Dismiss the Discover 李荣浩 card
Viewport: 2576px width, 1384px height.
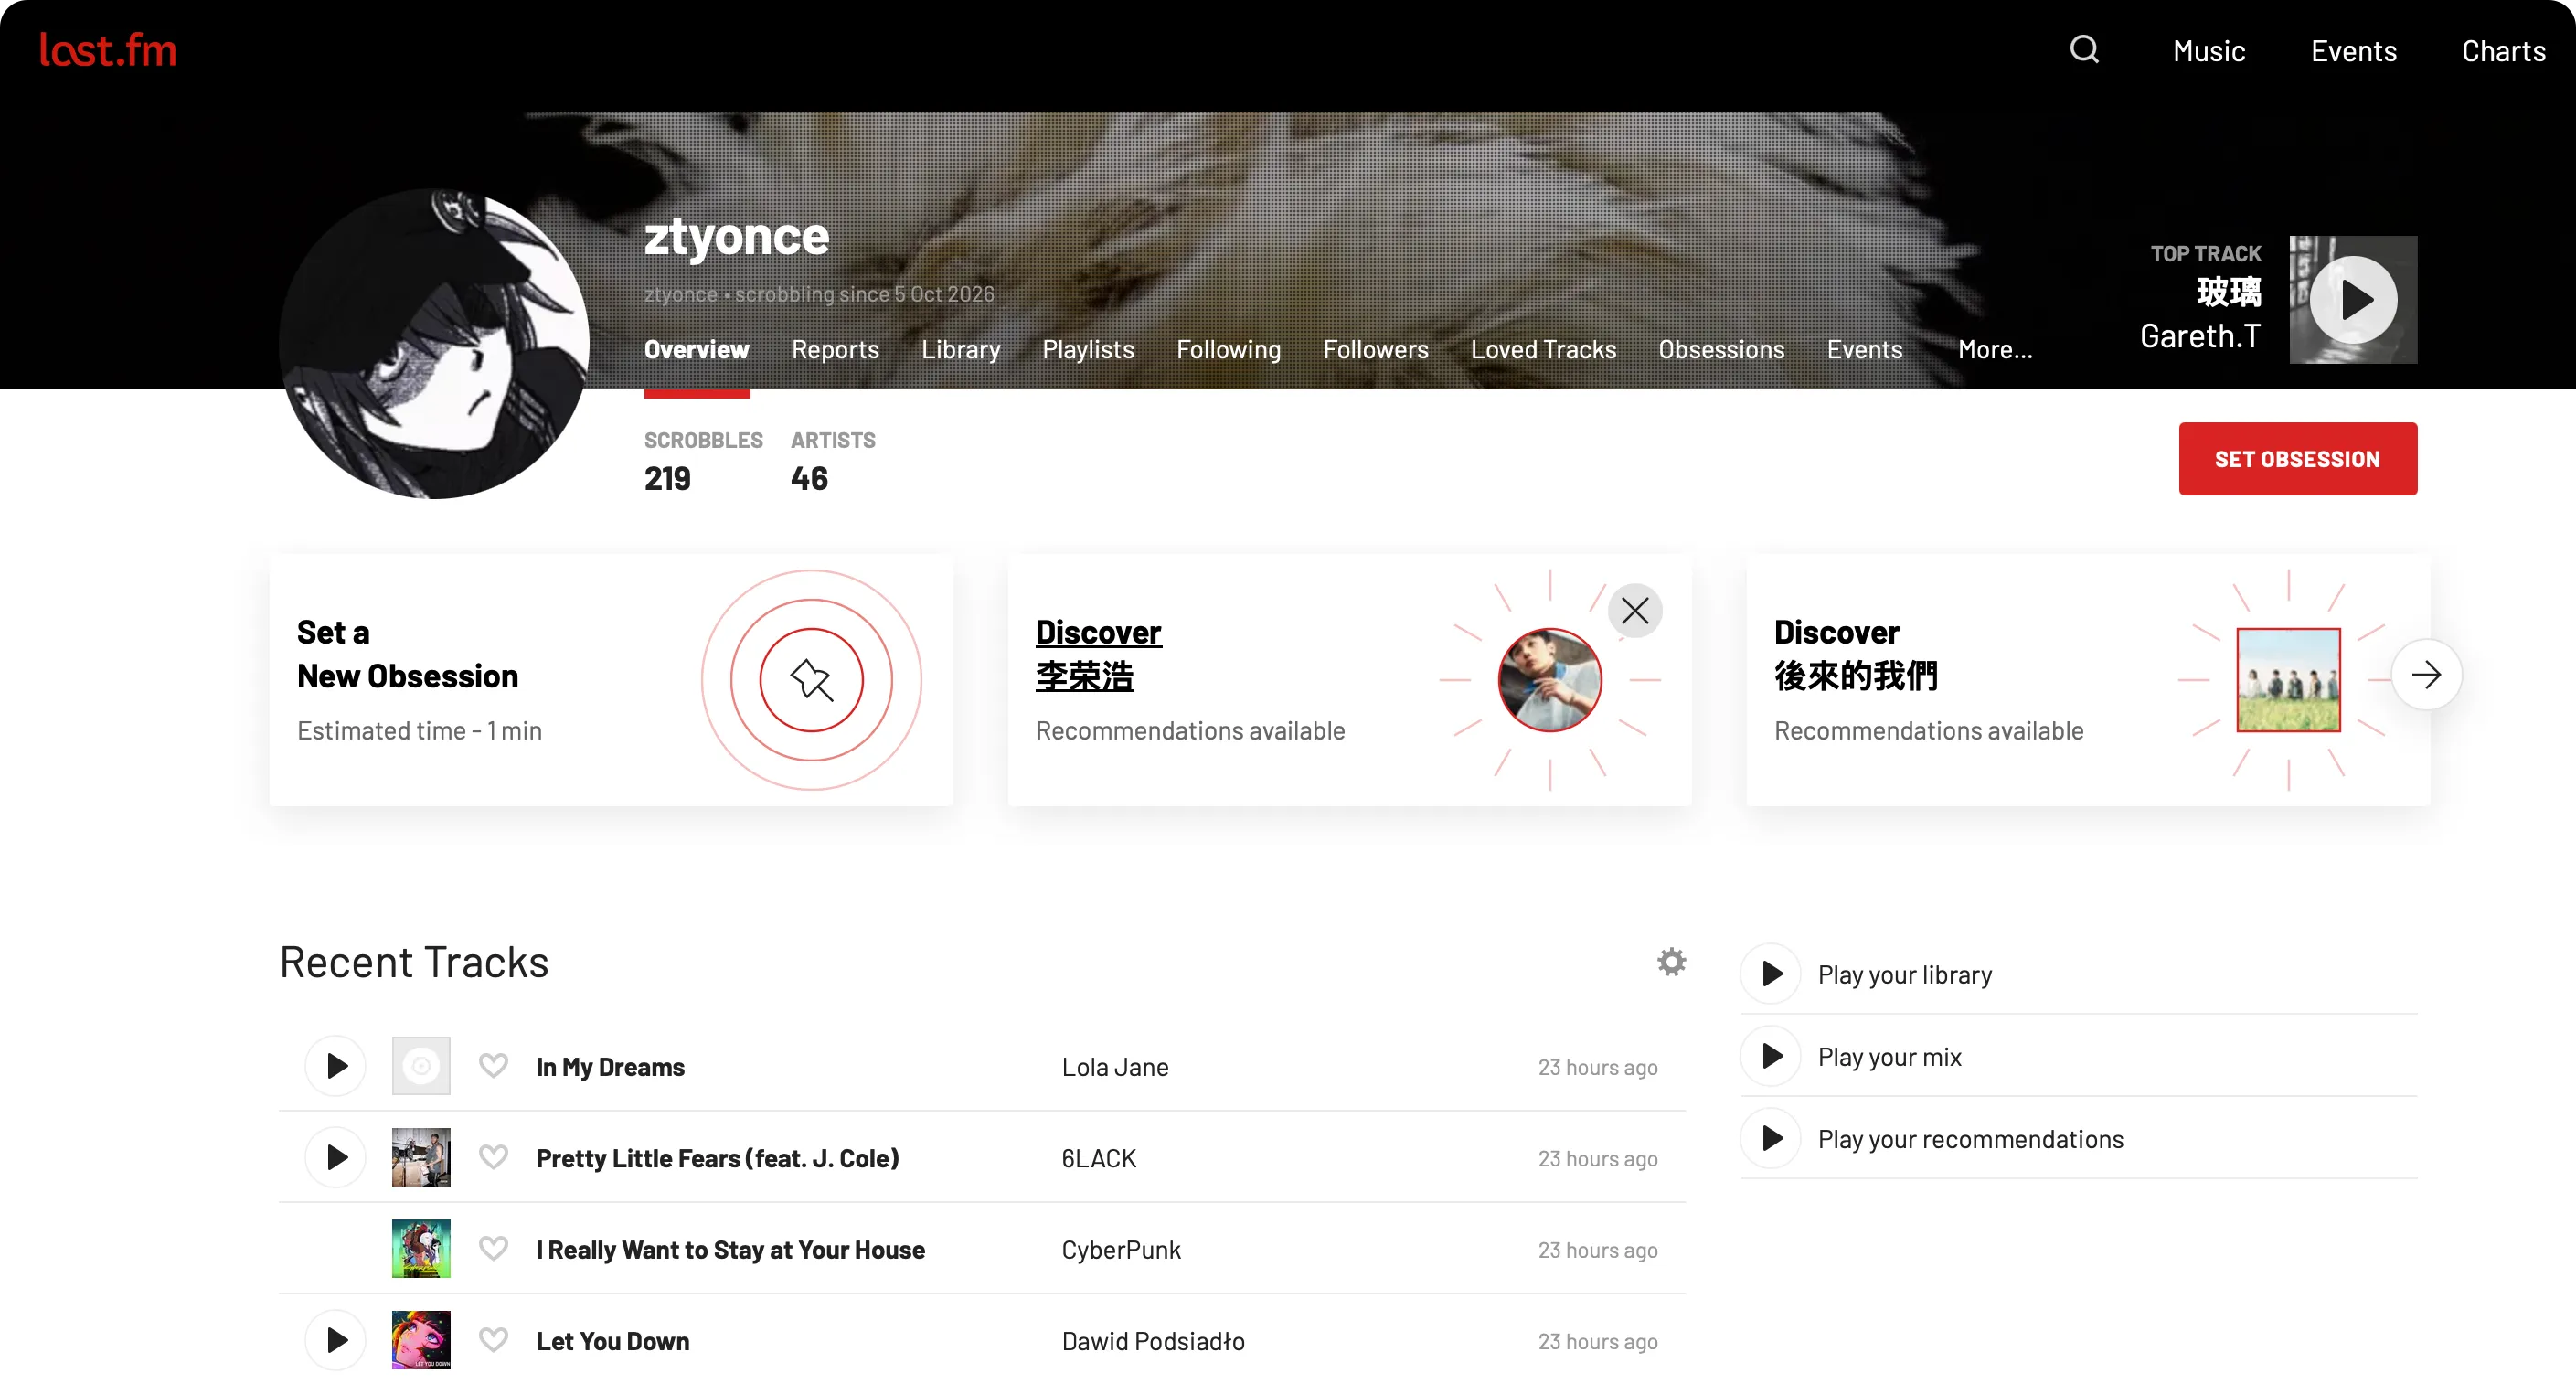click(1635, 610)
